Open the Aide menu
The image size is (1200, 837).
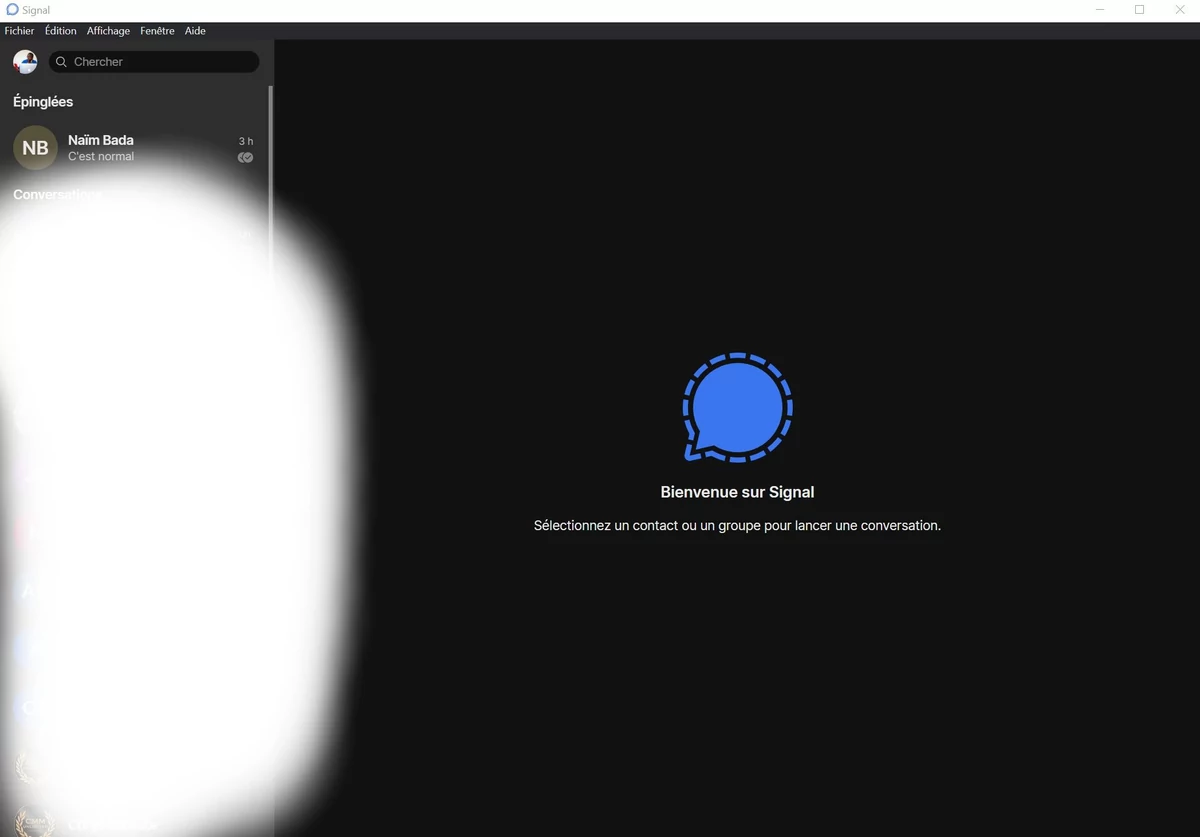[195, 31]
